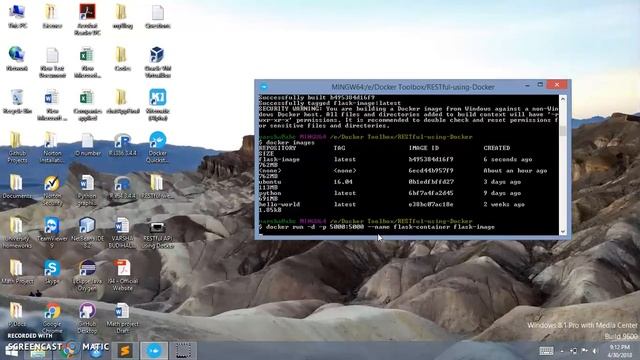Click terminal scrollbar up arrow
This screenshot has height=360, width=640.
point(563,99)
